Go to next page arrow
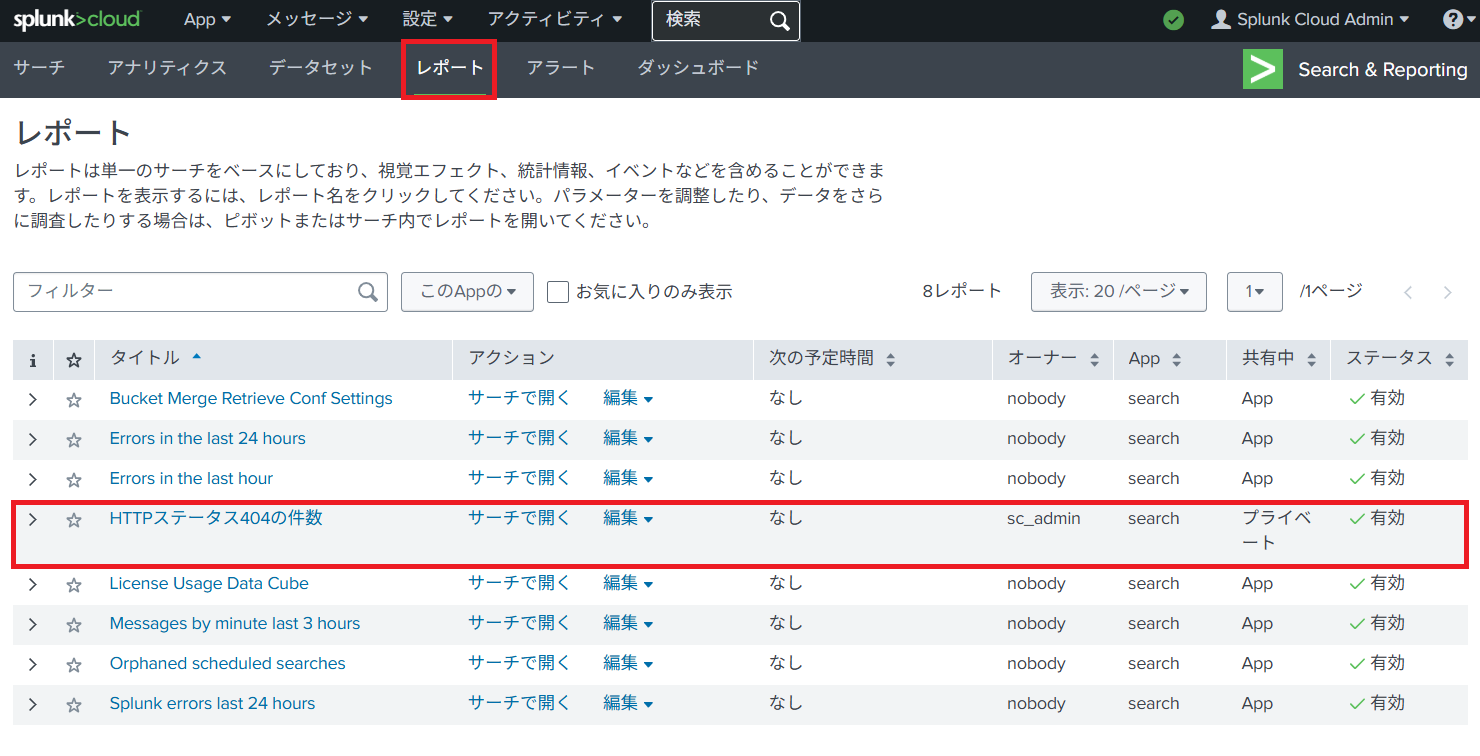 1447,292
